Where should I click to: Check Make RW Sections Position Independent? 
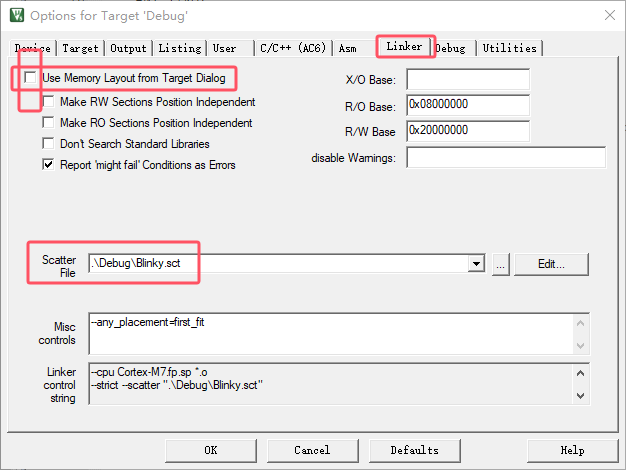point(49,102)
